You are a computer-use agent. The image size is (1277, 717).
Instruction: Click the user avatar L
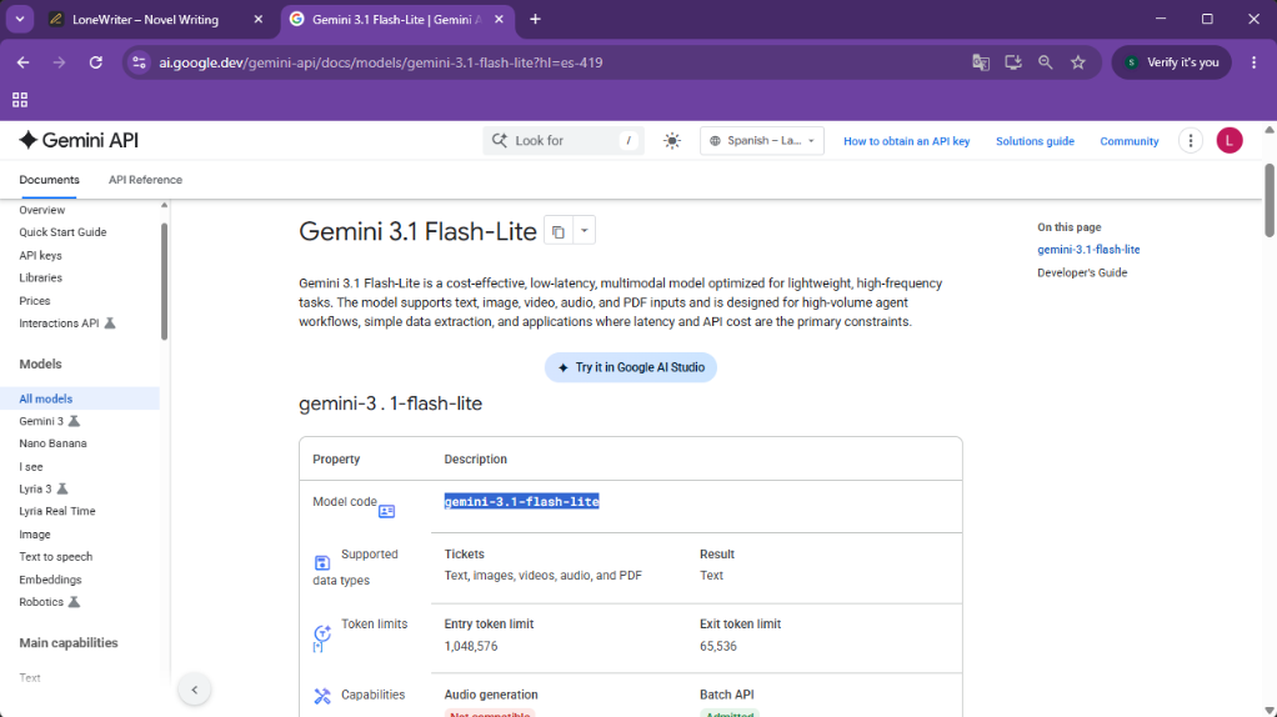(1229, 141)
